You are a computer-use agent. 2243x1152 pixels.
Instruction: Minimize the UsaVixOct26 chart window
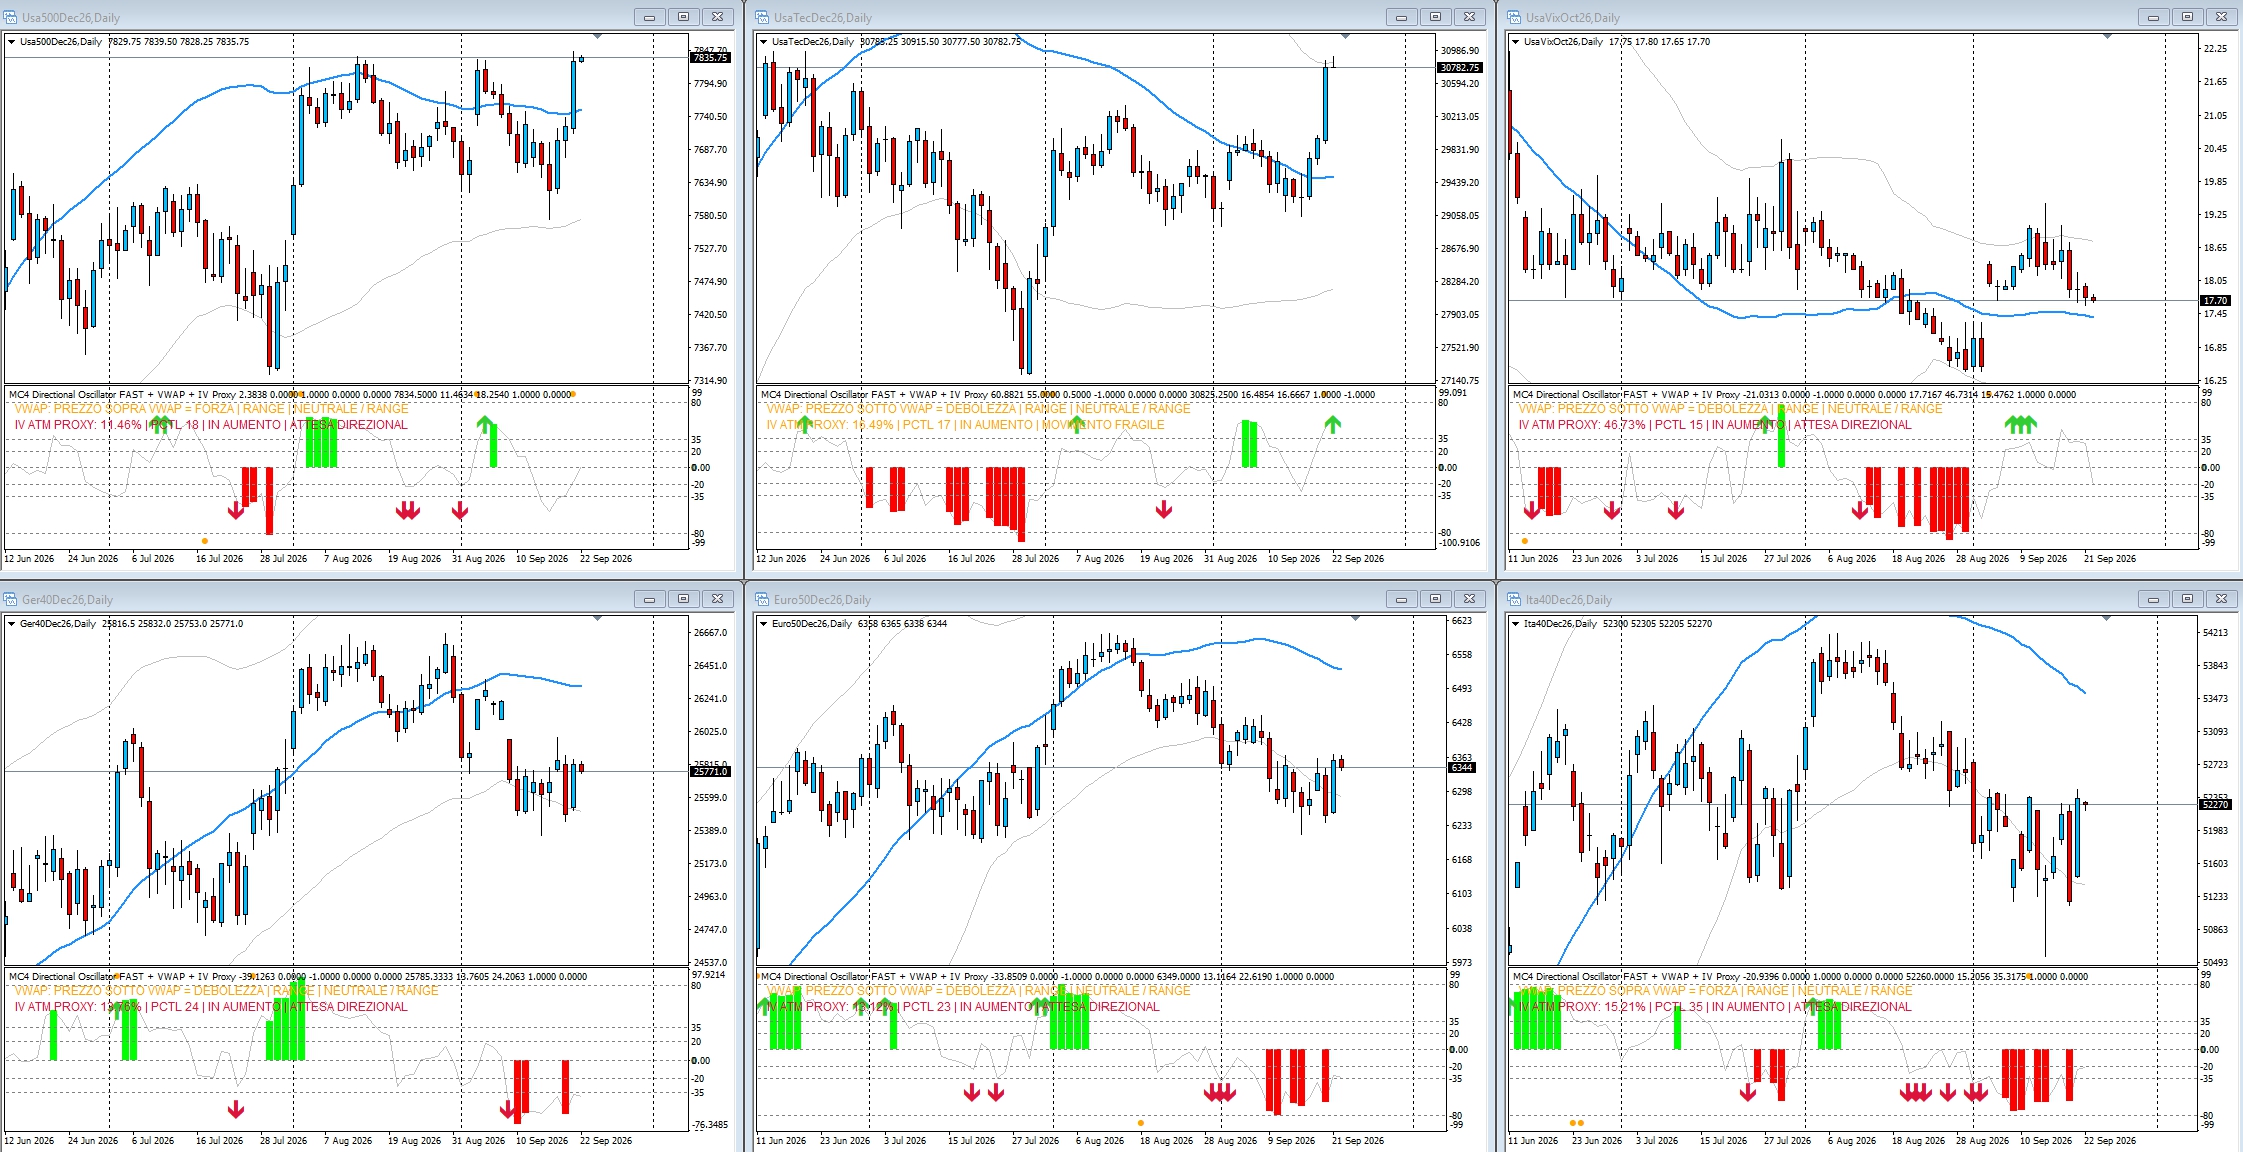tap(2153, 17)
